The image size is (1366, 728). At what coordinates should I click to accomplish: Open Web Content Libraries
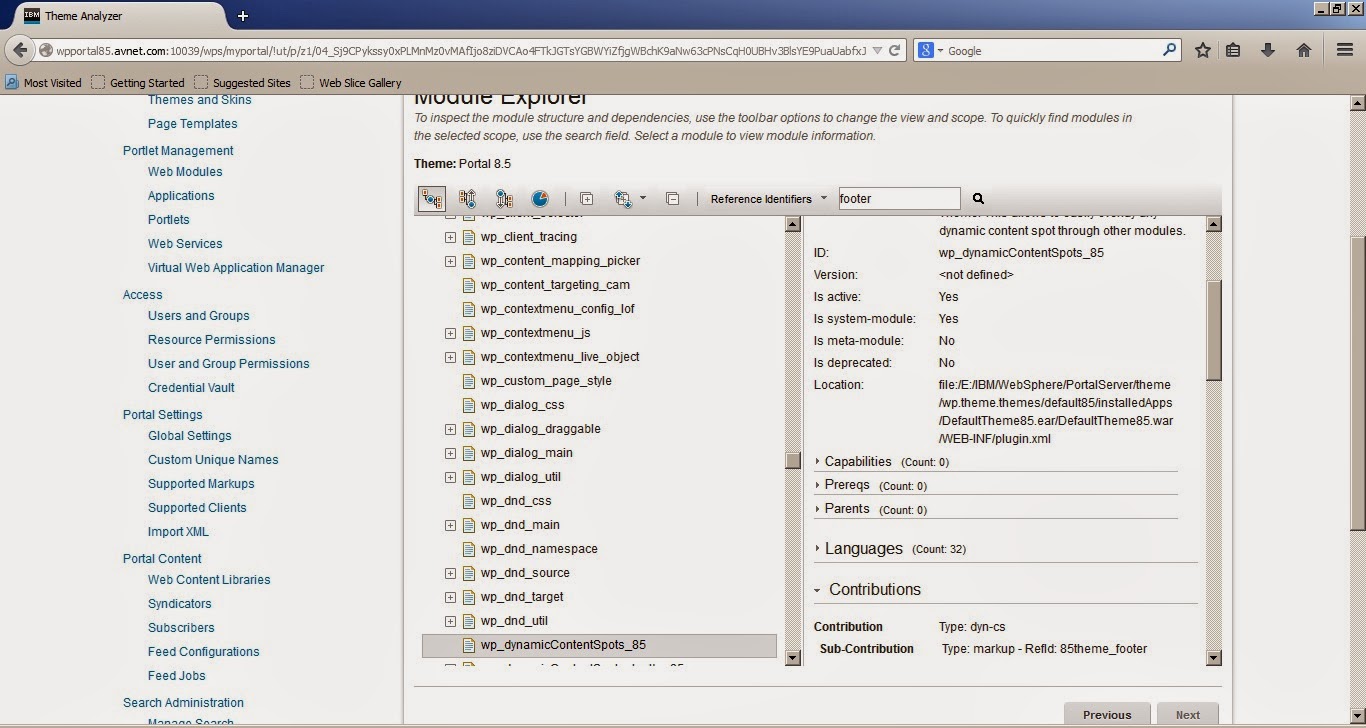(x=209, y=580)
